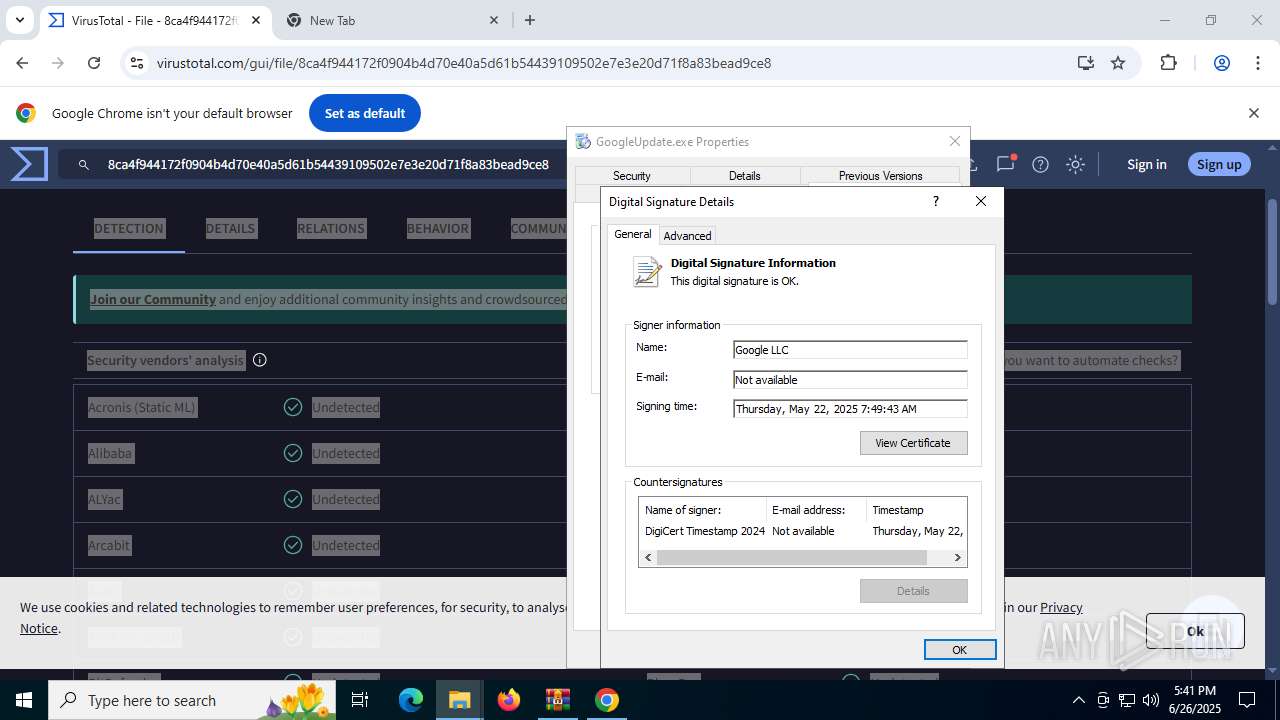
Task: Open the BEHAVIOR tab
Action: click(438, 228)
